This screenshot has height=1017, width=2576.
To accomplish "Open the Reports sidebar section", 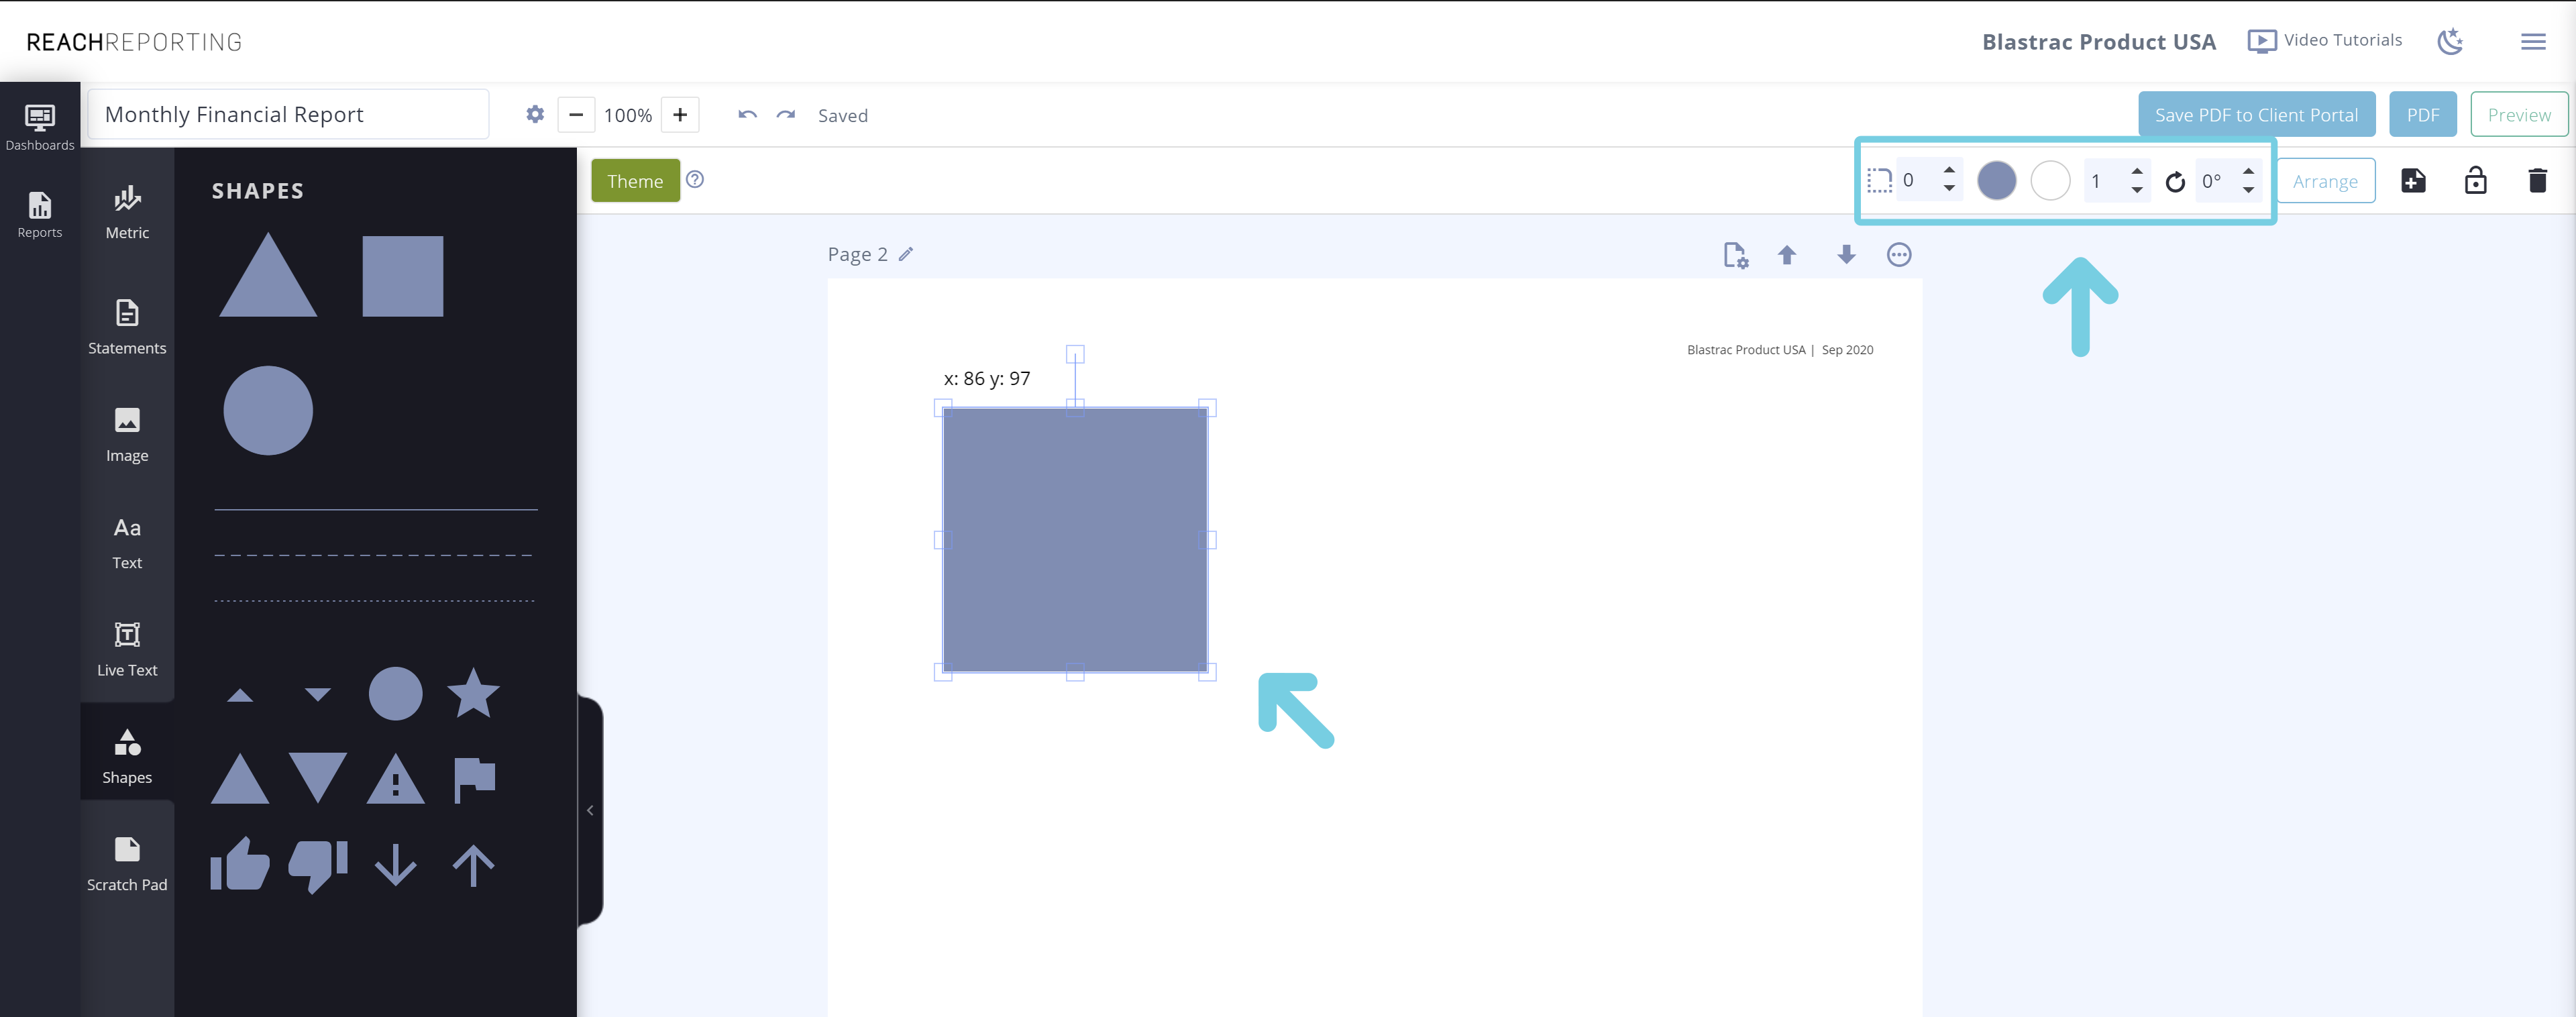I will [x=40, y=215].
